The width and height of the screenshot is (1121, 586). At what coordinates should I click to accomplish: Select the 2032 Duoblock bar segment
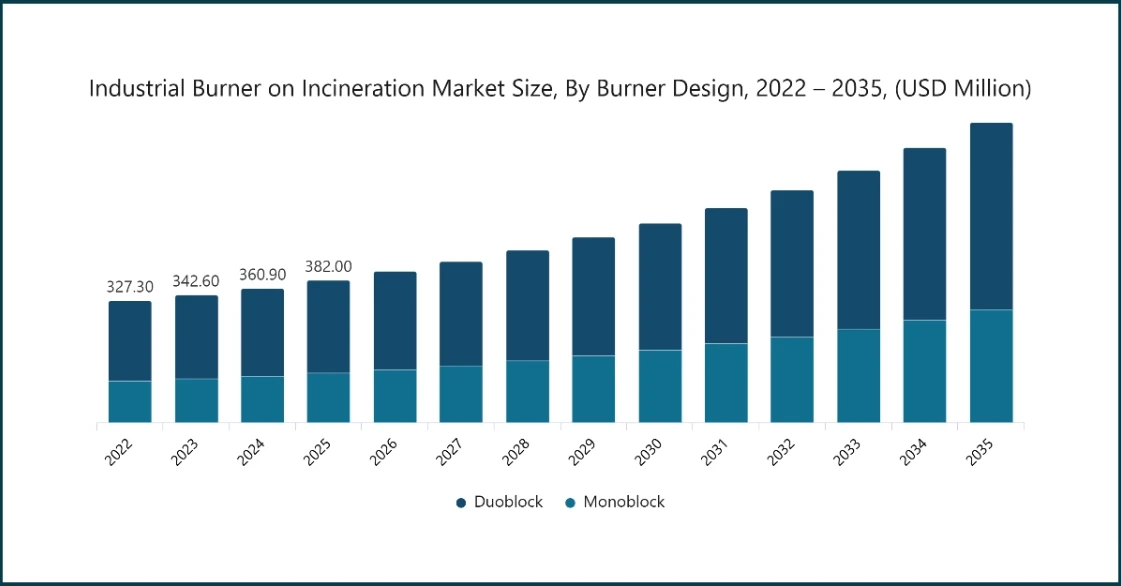(792, 264)
